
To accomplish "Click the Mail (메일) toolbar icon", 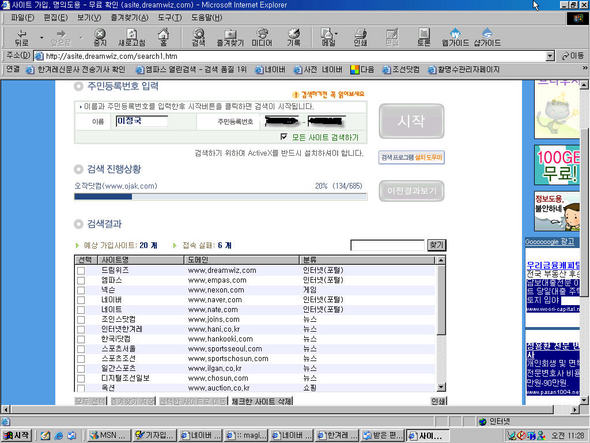I will point(327,37).
